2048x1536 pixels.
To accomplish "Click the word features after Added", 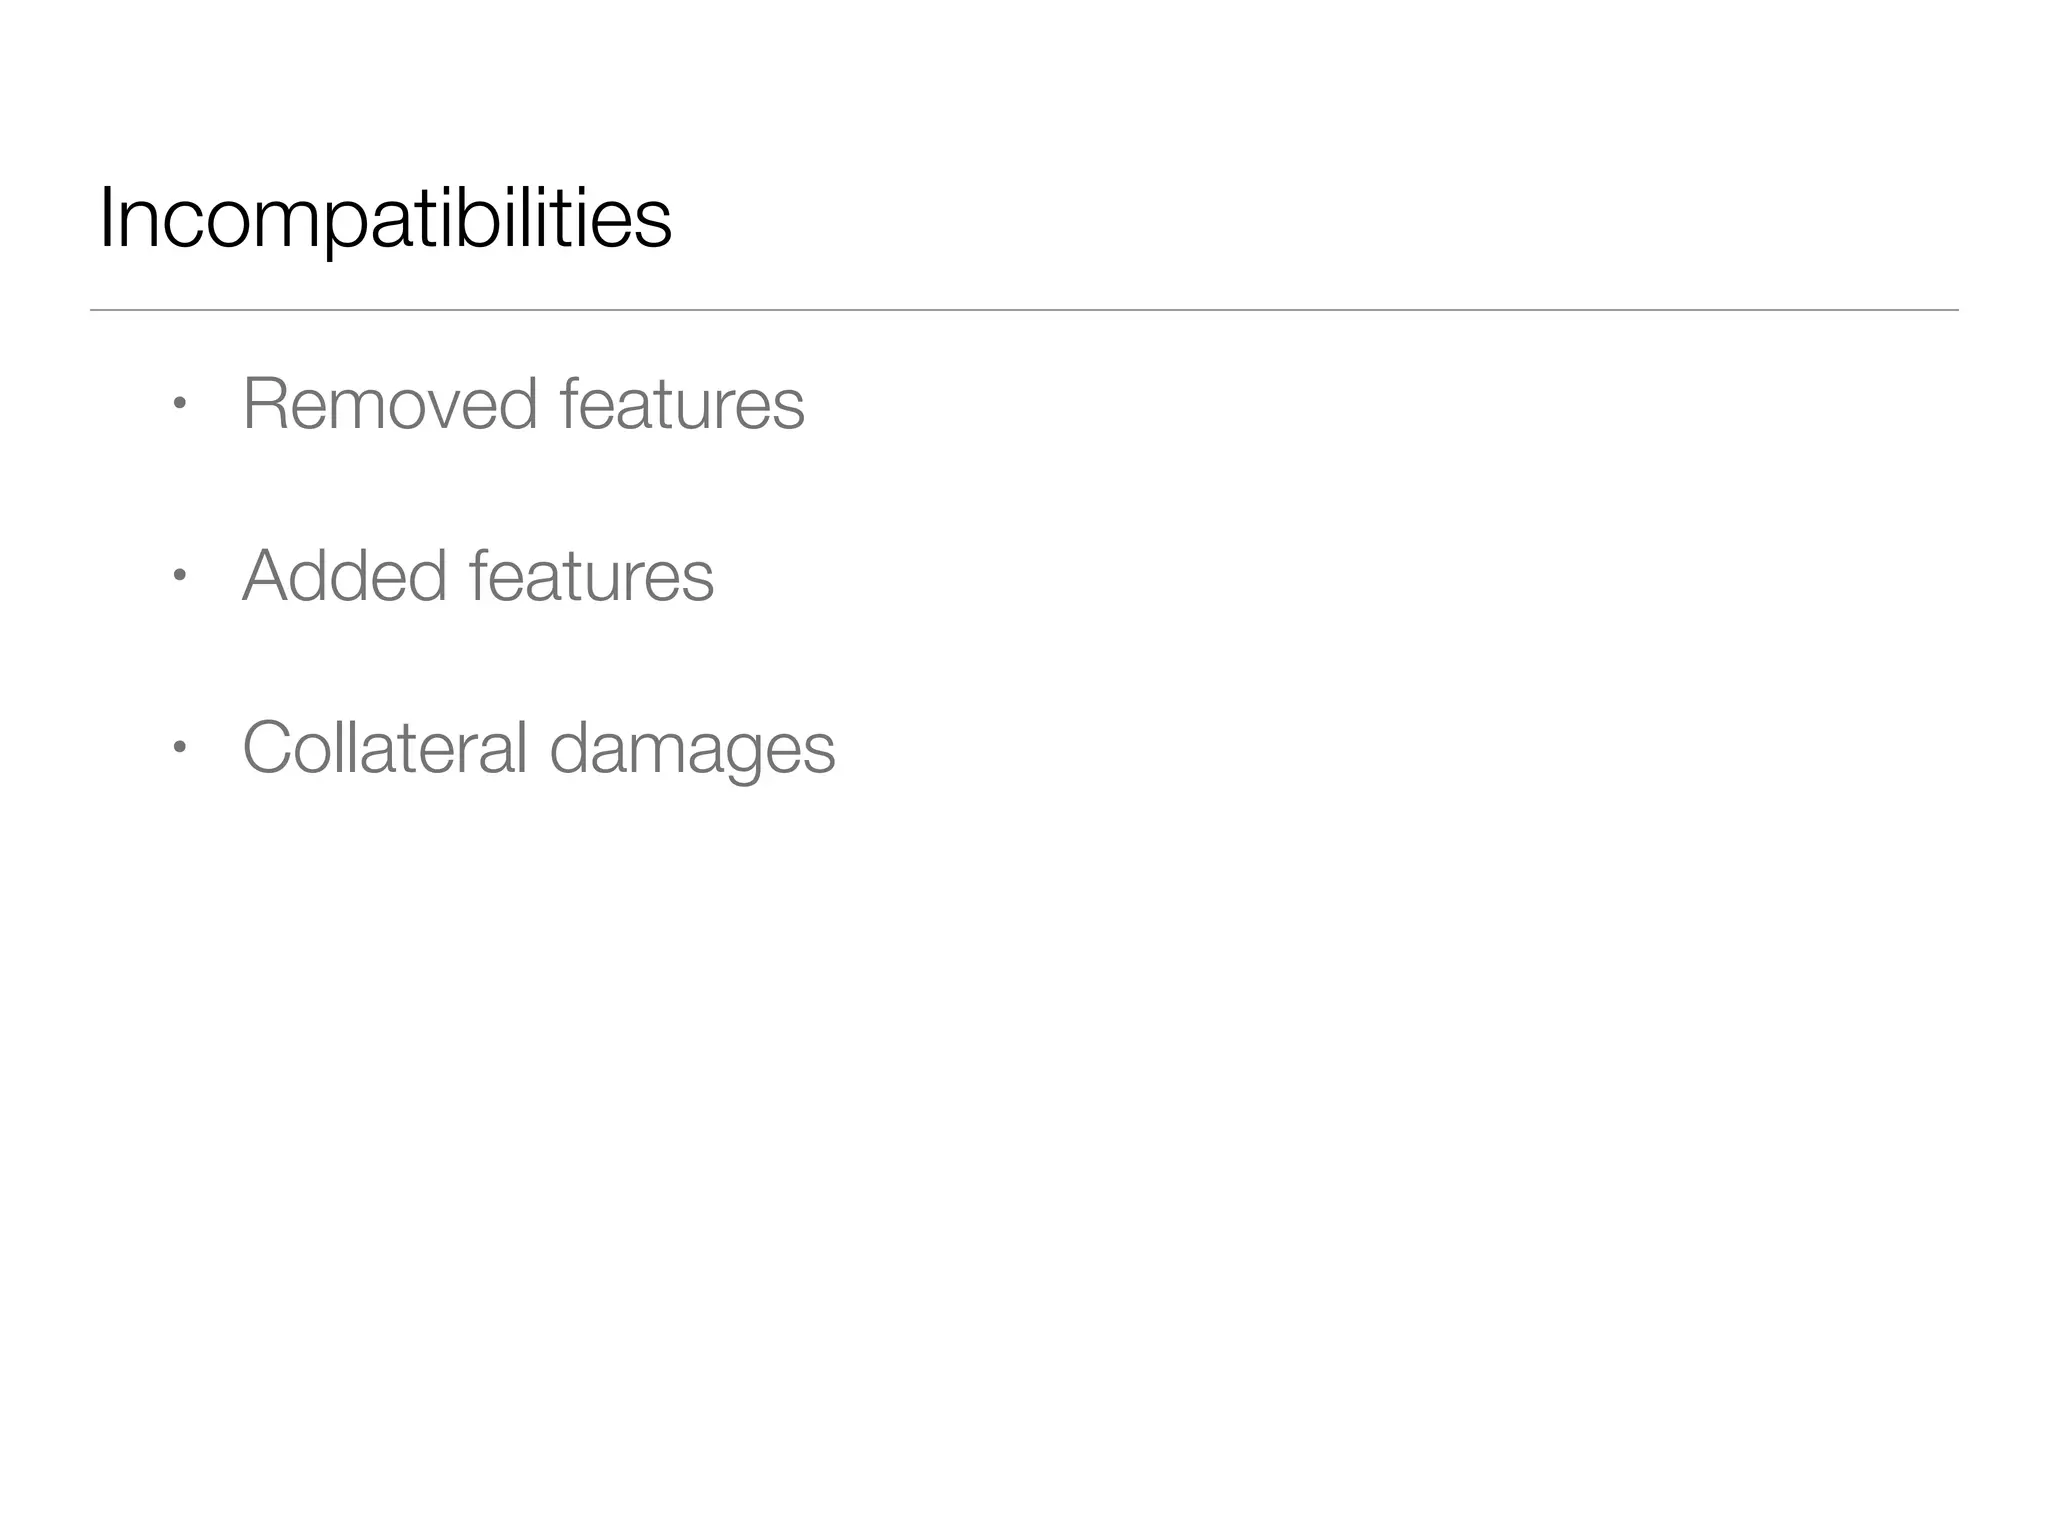I will tap(591, 576).
